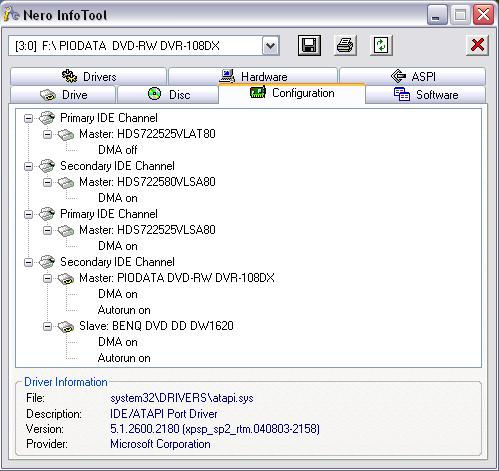Switch to the Drive tab
This screenshot has height=471, width=499.
pos(63,95)
